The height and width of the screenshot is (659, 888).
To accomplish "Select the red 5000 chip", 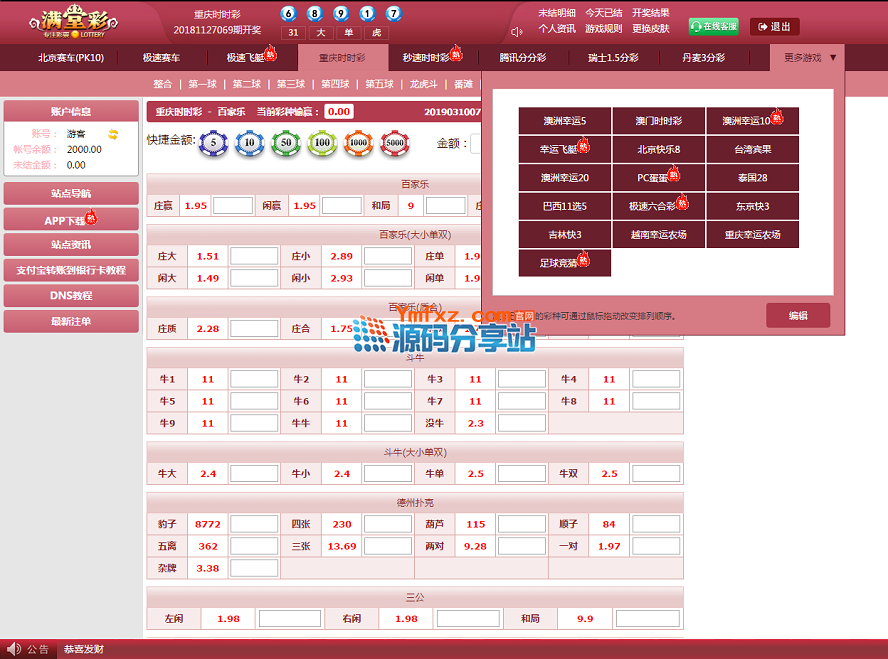I will (395, 144).
